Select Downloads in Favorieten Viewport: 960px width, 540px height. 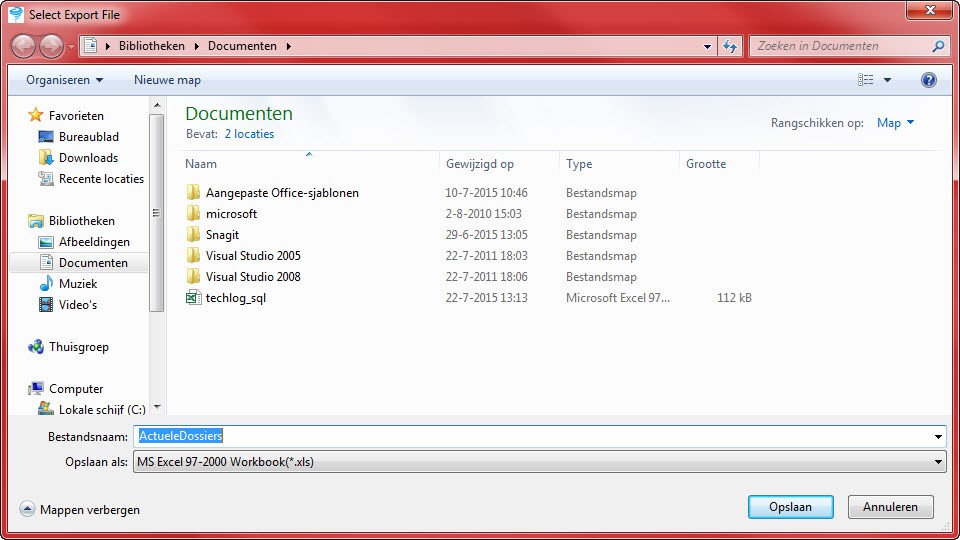[88, 158]
